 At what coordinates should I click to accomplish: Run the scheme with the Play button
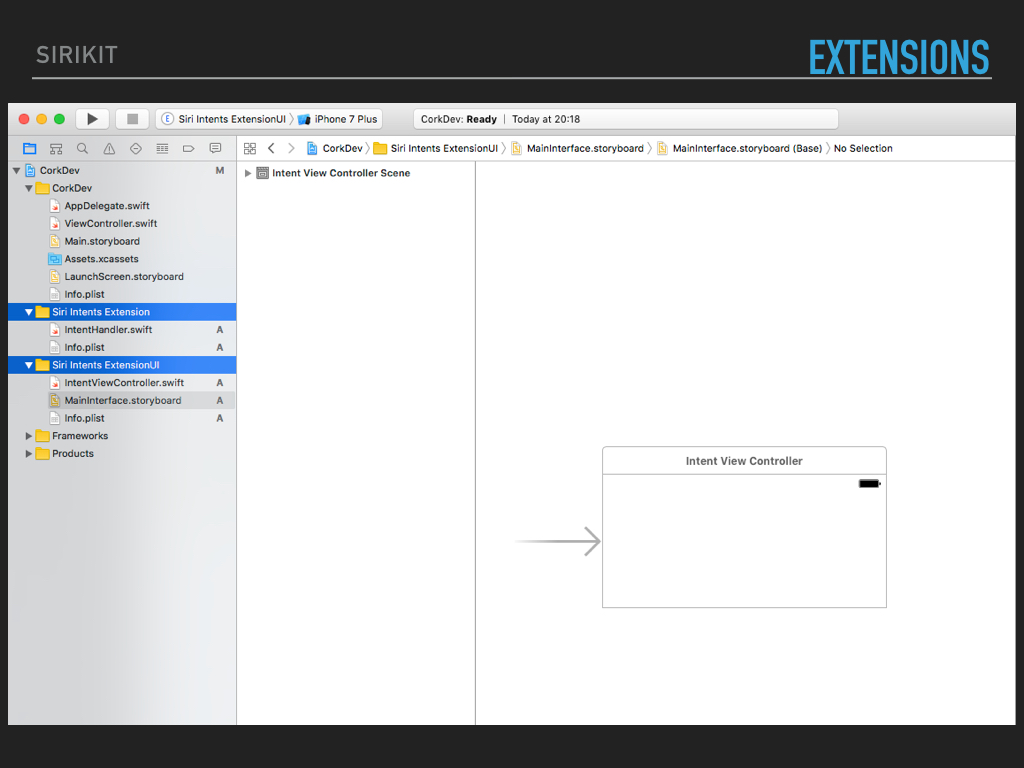pyautogui.click(x=92, y=119)
